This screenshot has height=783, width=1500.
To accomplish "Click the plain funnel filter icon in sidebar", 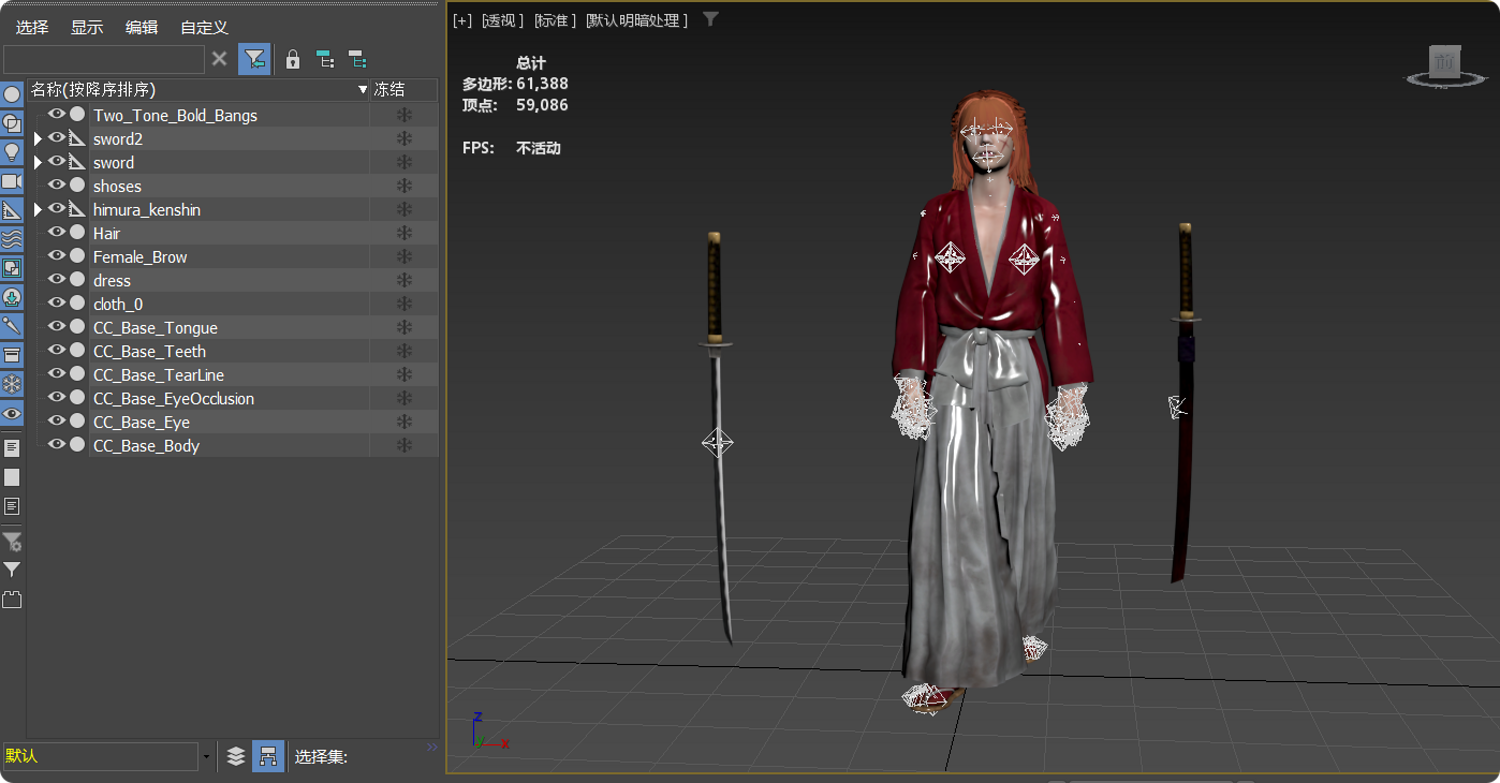I will pos(12,570).
